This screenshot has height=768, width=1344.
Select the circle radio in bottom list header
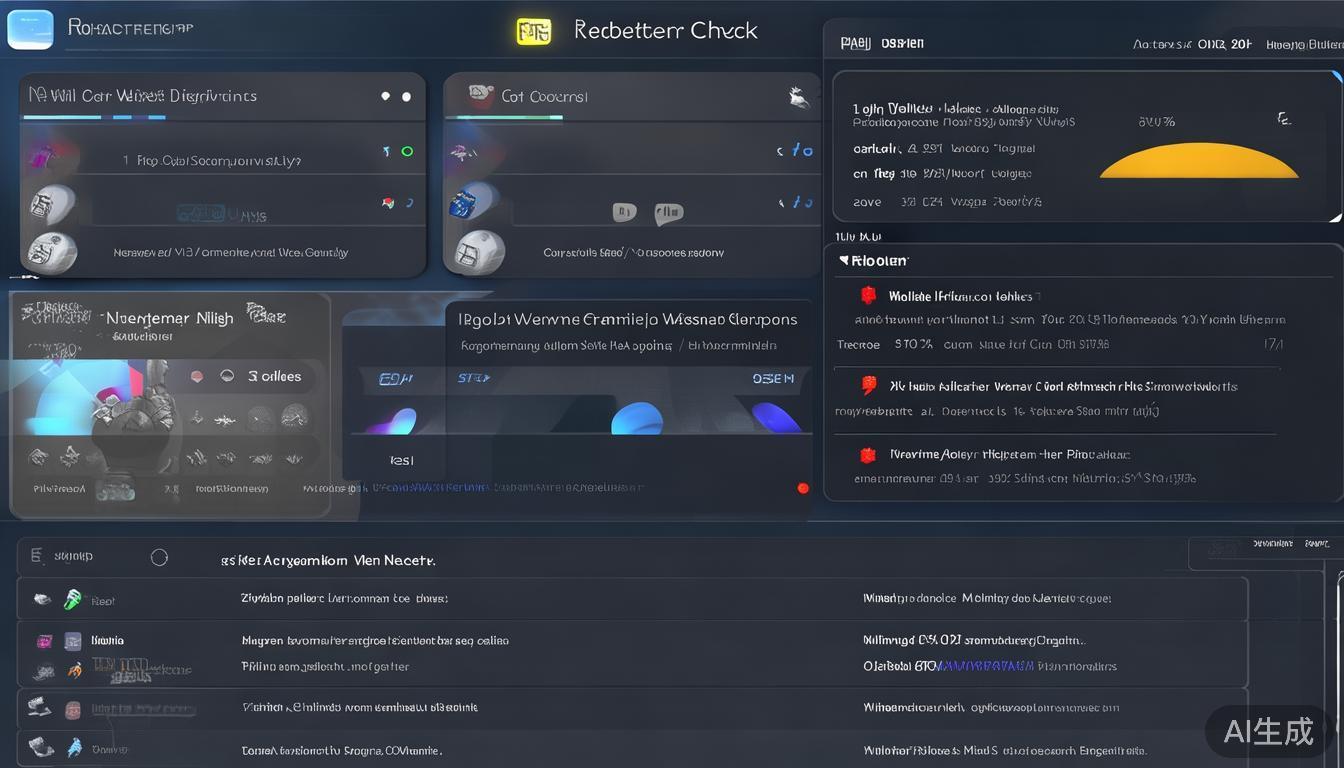[x=159, y=557]
